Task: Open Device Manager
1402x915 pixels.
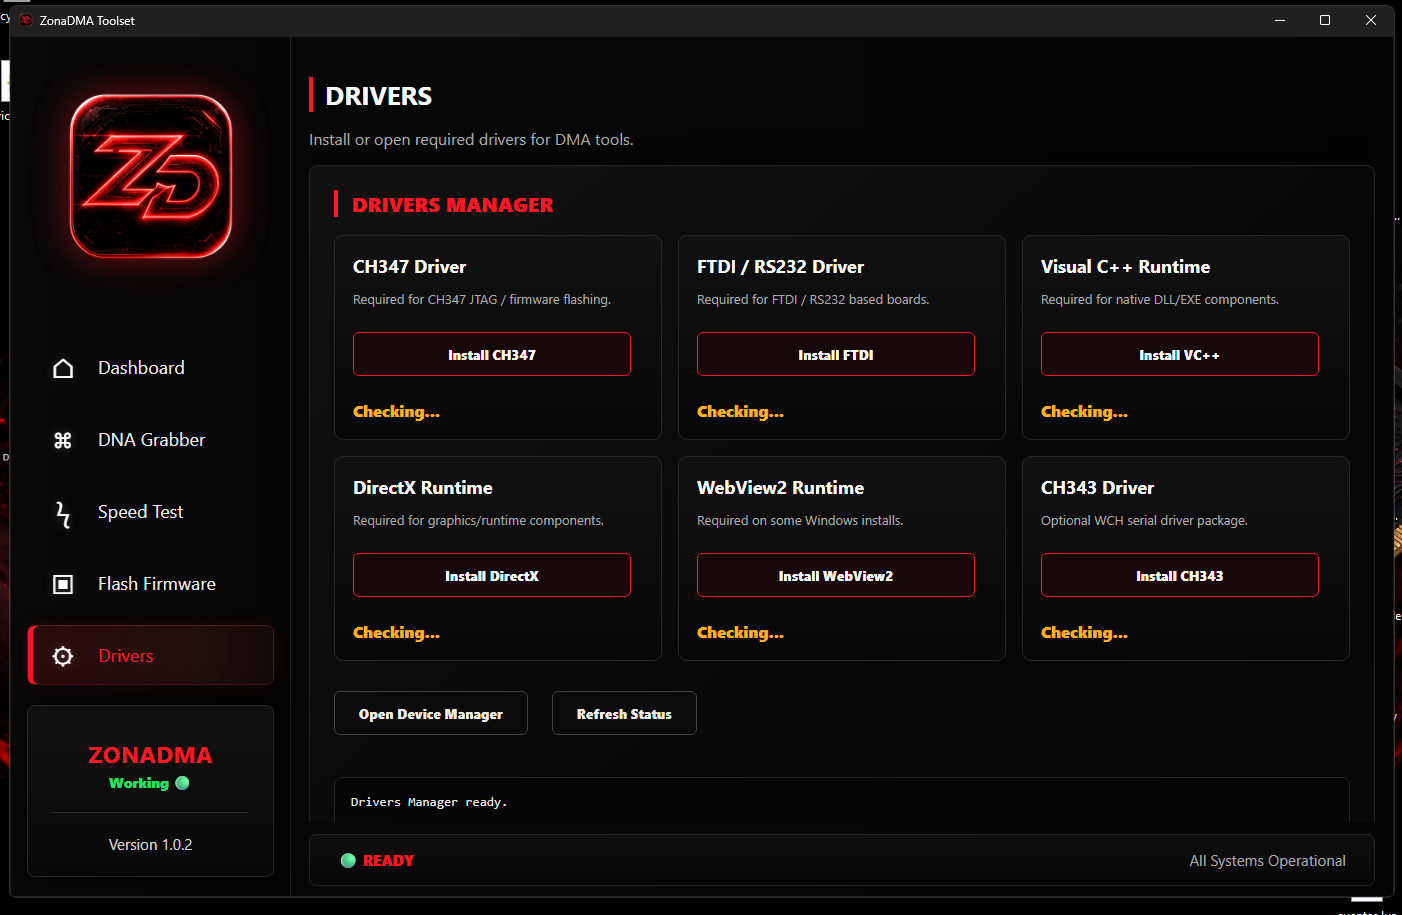Action: click(431, 713)
